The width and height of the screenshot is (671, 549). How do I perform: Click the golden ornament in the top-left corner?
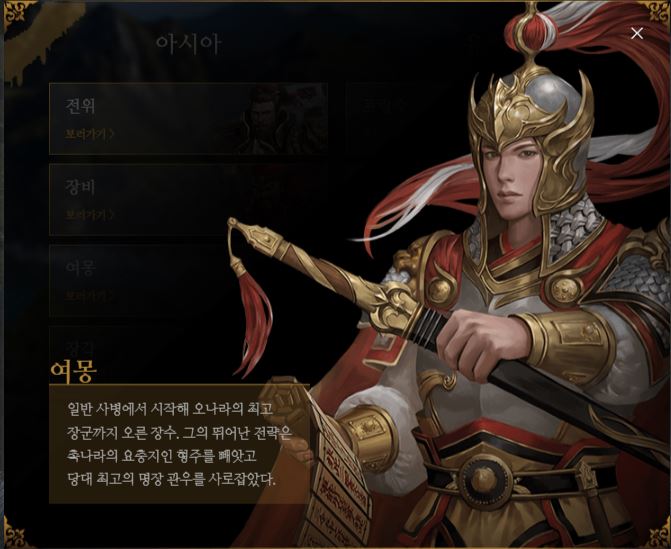click(16, 15)
